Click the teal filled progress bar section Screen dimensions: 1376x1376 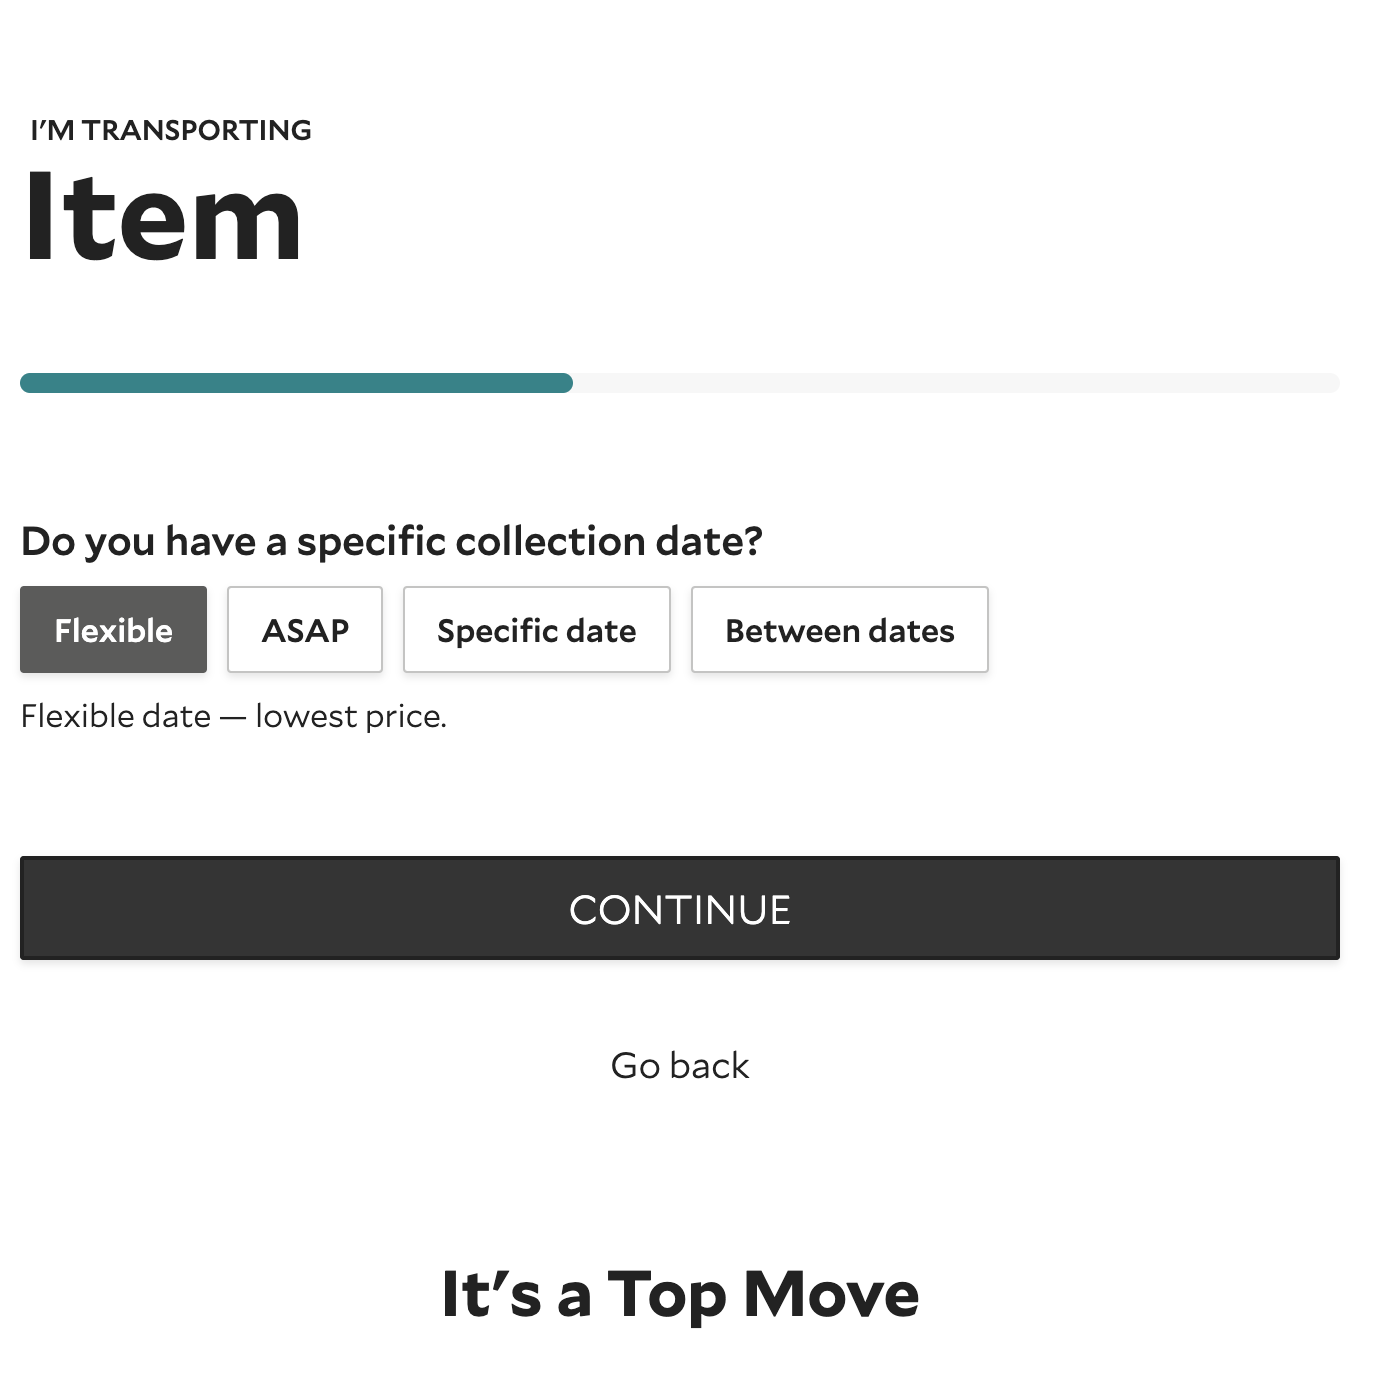(296, 383)
